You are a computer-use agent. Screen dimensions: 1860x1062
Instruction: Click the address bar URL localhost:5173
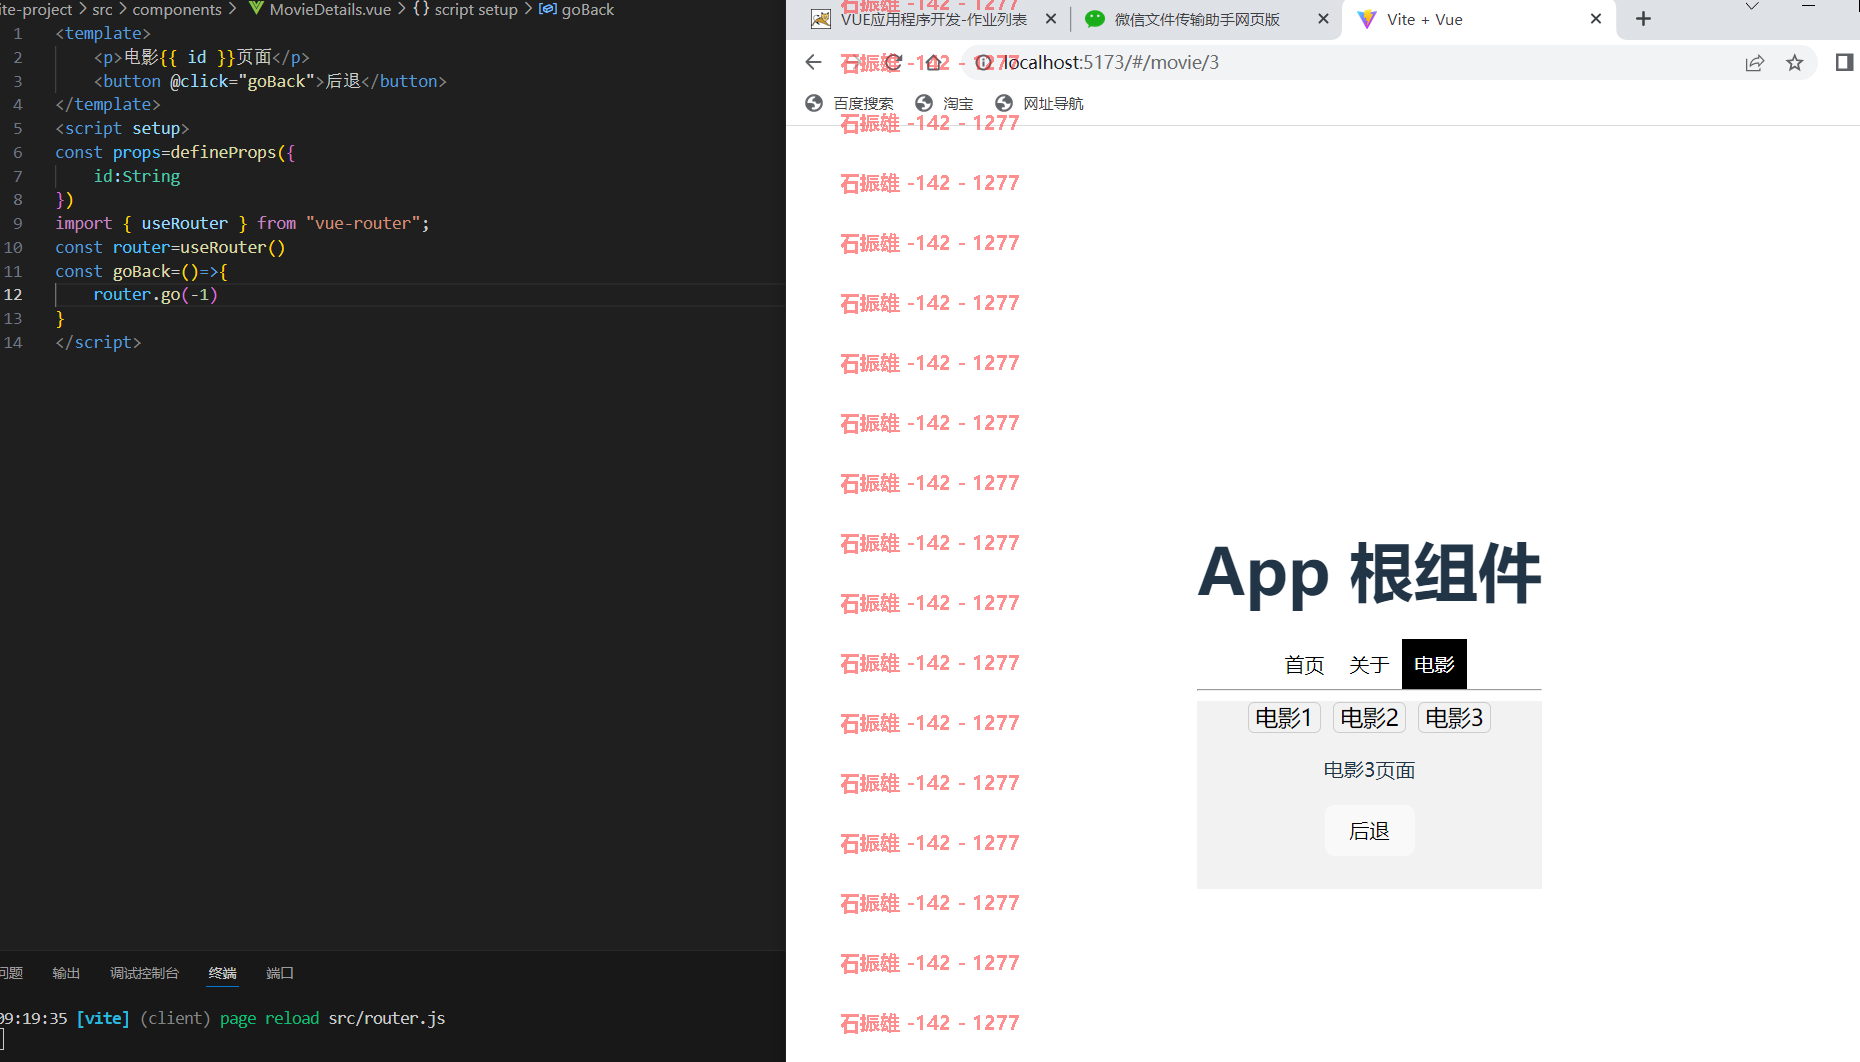(x=1110, y=62)
